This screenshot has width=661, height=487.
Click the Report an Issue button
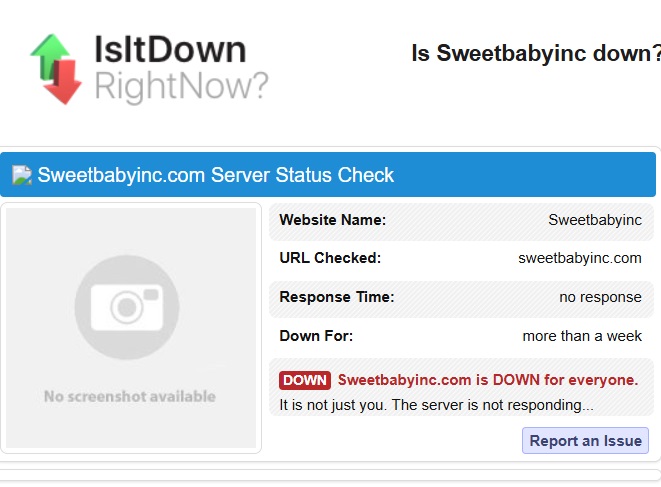click(x=585, y=441)
